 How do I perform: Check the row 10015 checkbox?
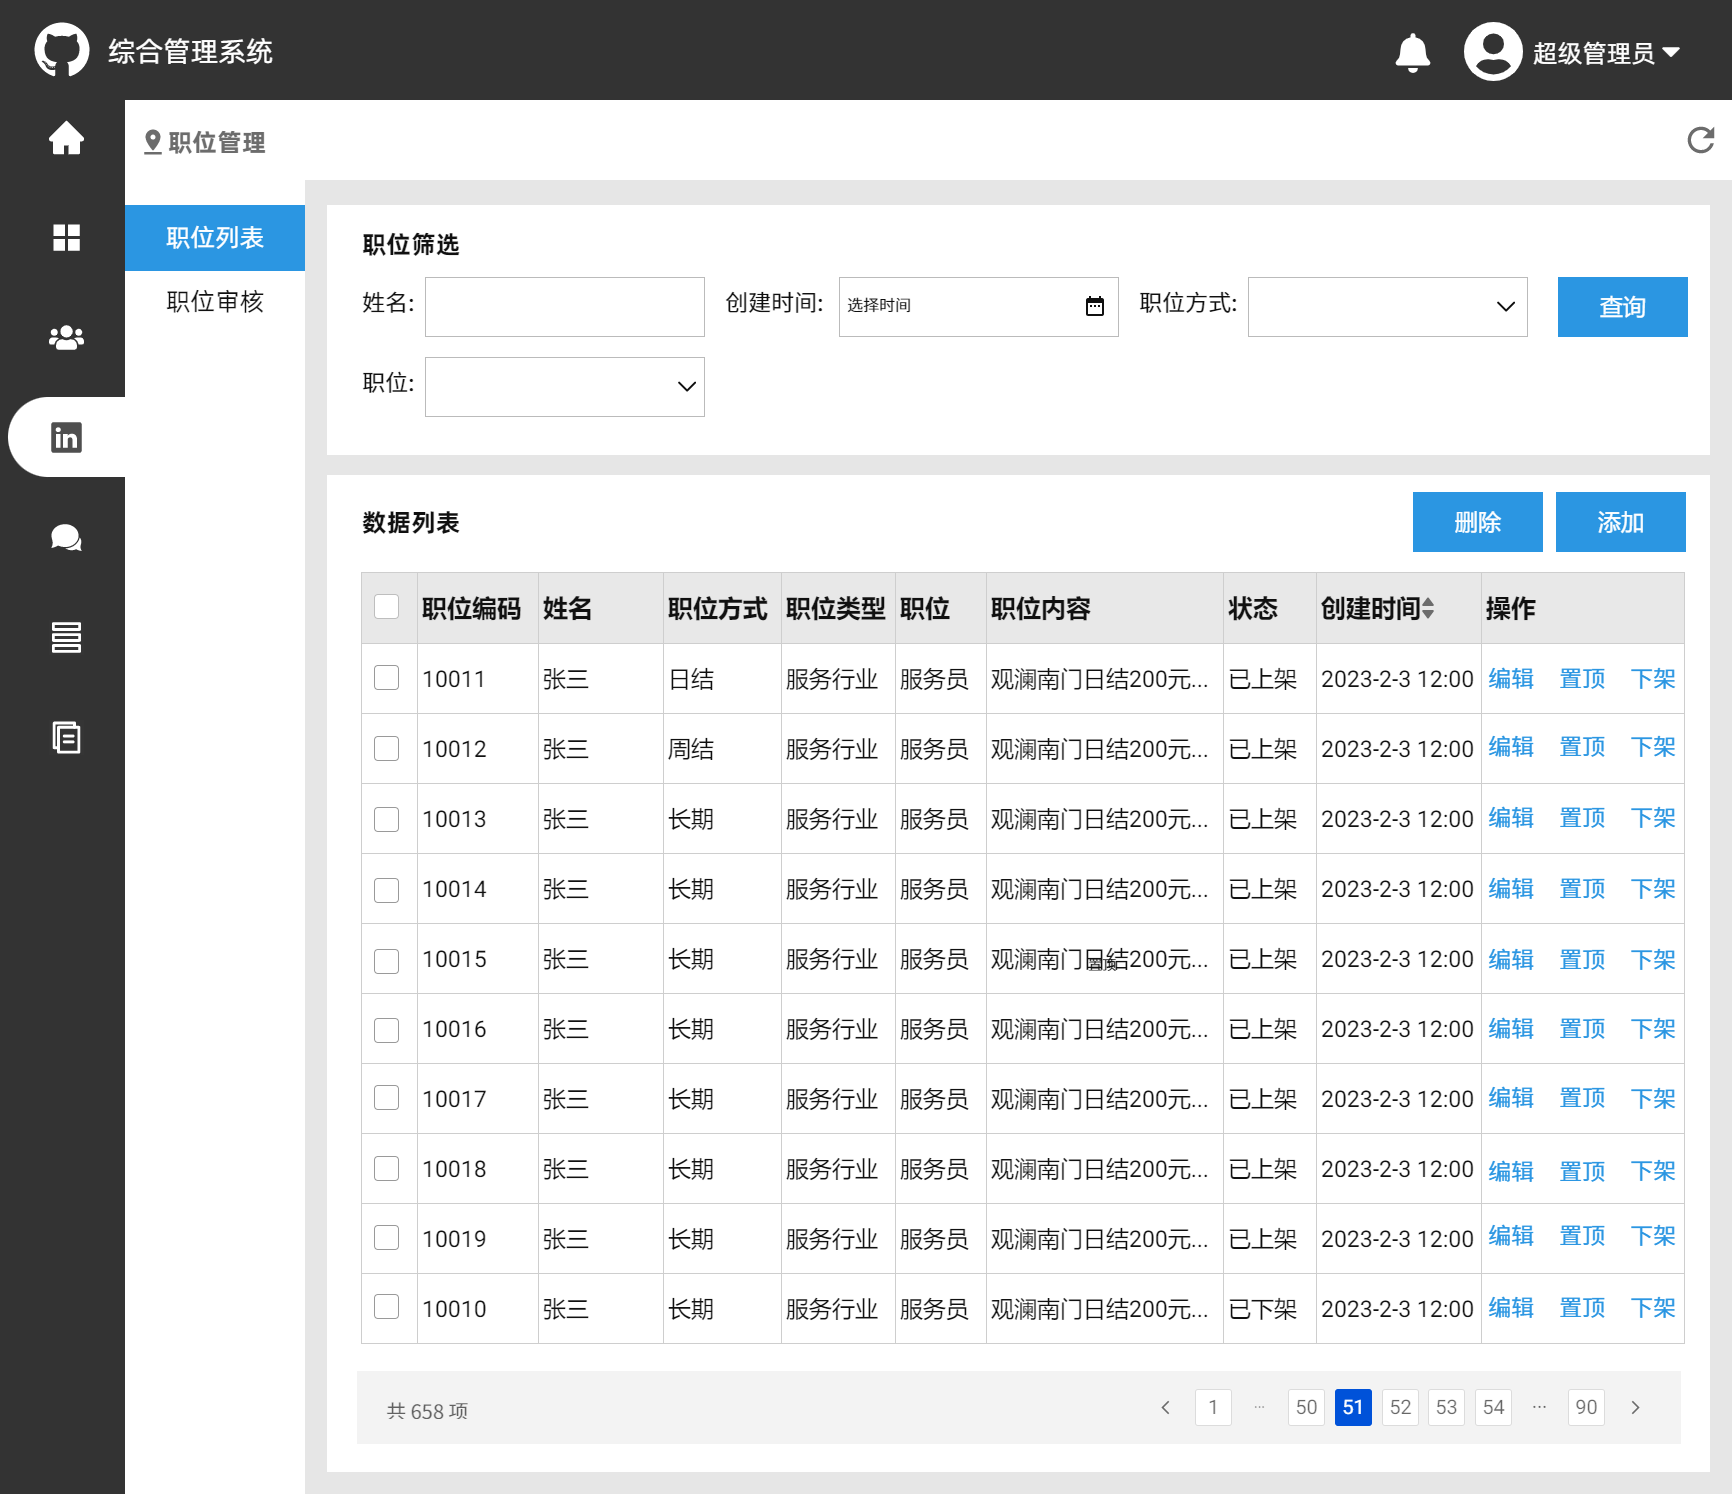pyautogui.click(x=386, y=962)
